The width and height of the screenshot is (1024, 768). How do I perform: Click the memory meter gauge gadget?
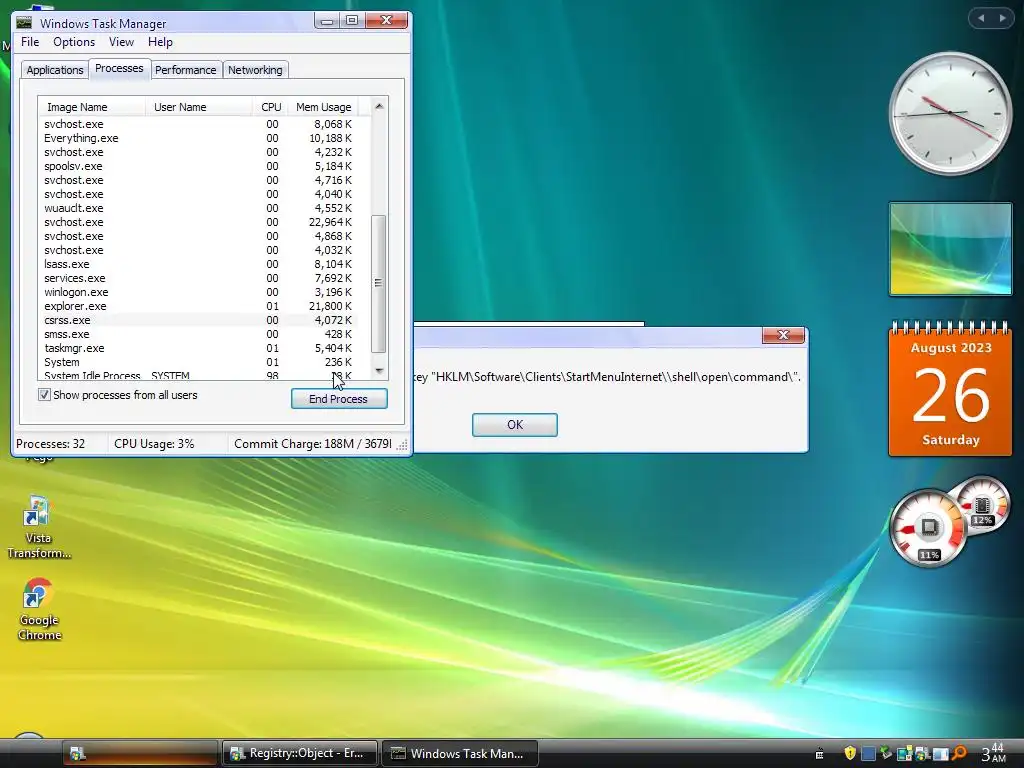tap(984, 504)
